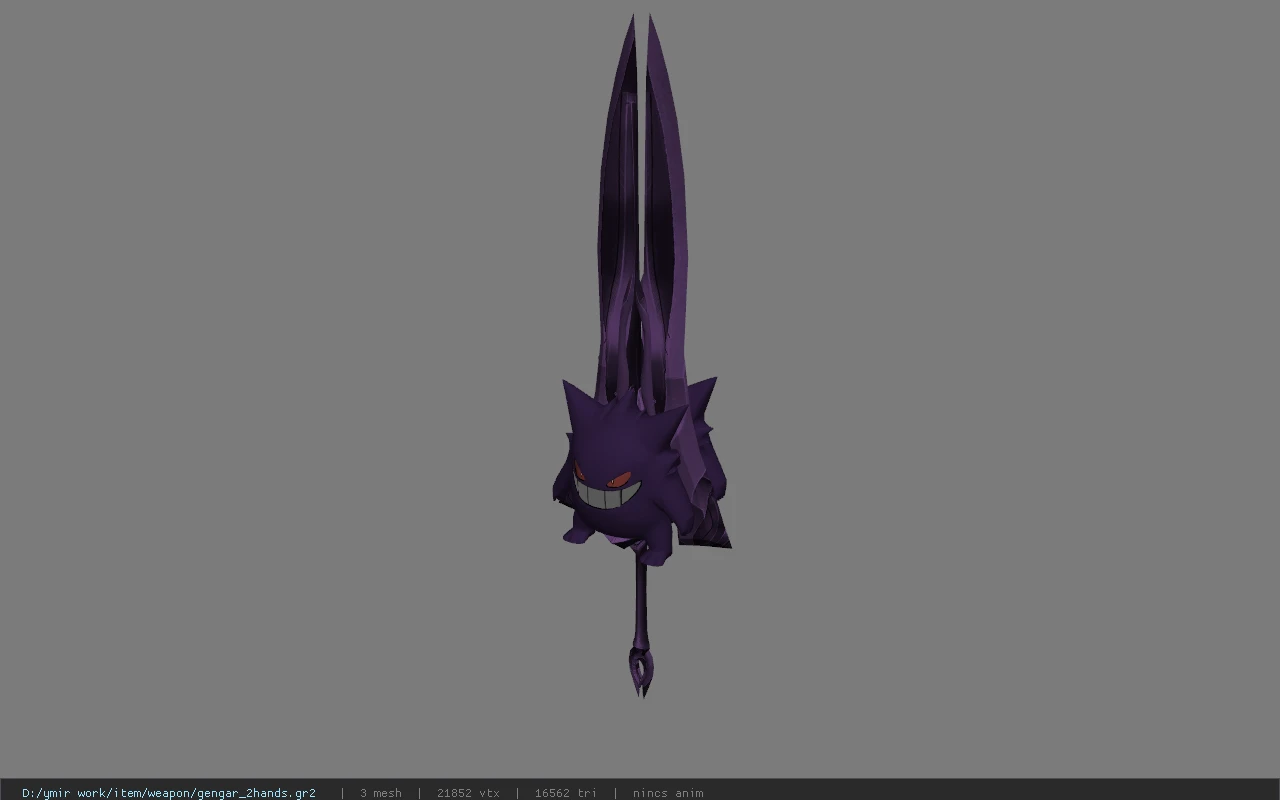Click the '21852 vtx' vertex count
Image resolution: width=1280 pixels, height=800 pixels.
pyautogui.click(x=468, y=793)
